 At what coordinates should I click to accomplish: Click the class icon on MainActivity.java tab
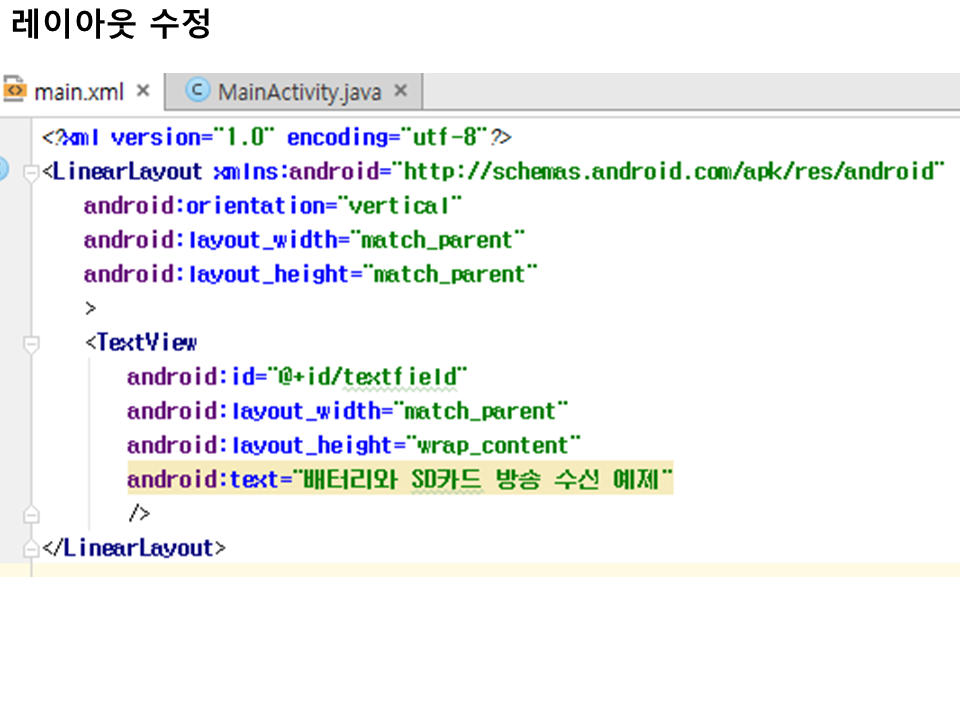[198, 91]
